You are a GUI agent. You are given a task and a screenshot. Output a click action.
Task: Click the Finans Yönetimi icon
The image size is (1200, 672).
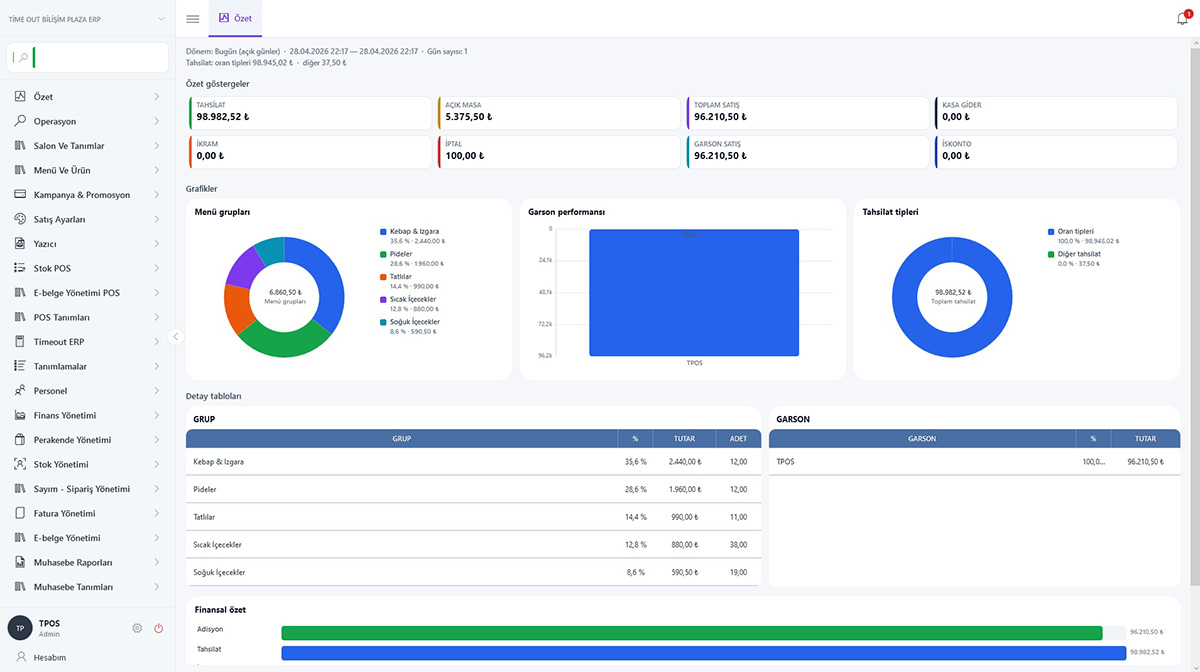coord(20,415)
